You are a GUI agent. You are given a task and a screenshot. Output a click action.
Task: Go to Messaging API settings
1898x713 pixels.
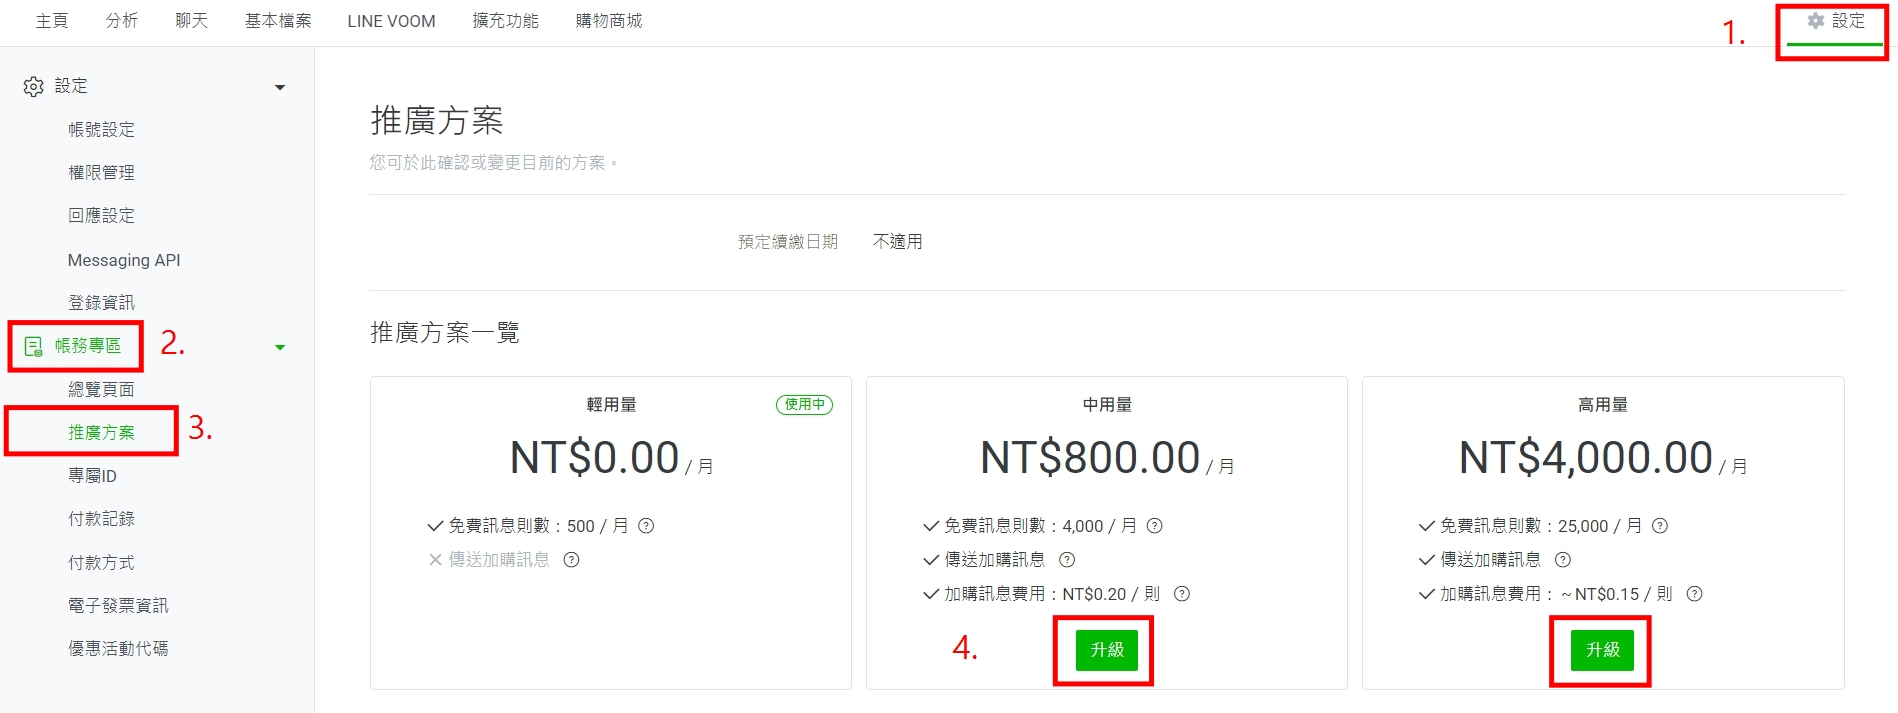124,260
